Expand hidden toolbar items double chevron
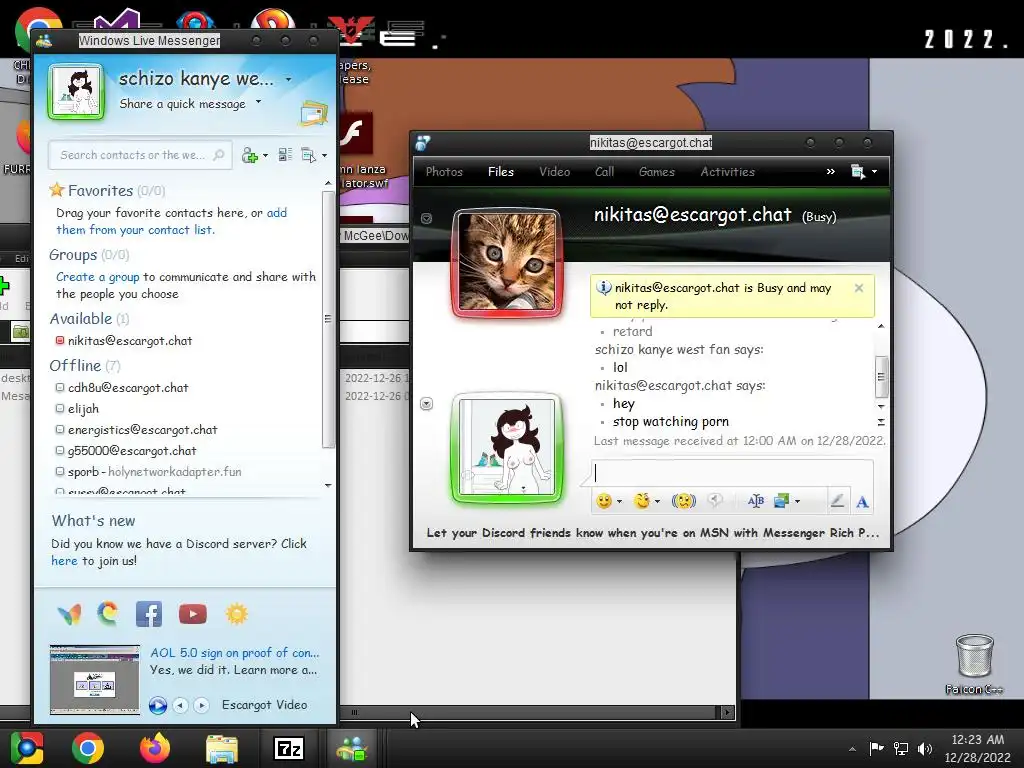The image size is (1024, 768). tap(830, 172)
